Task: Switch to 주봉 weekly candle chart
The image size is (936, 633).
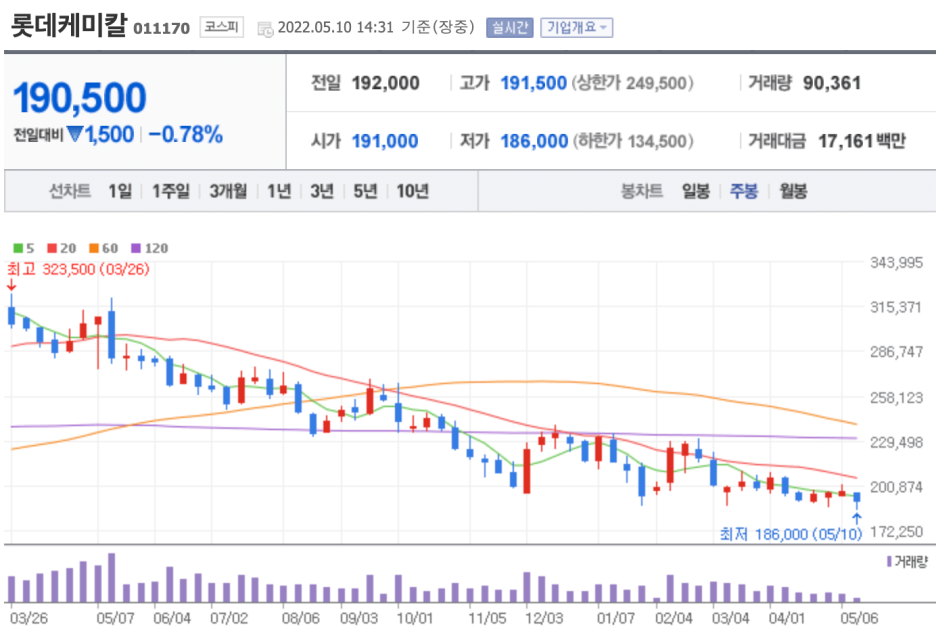Action: 744,191
